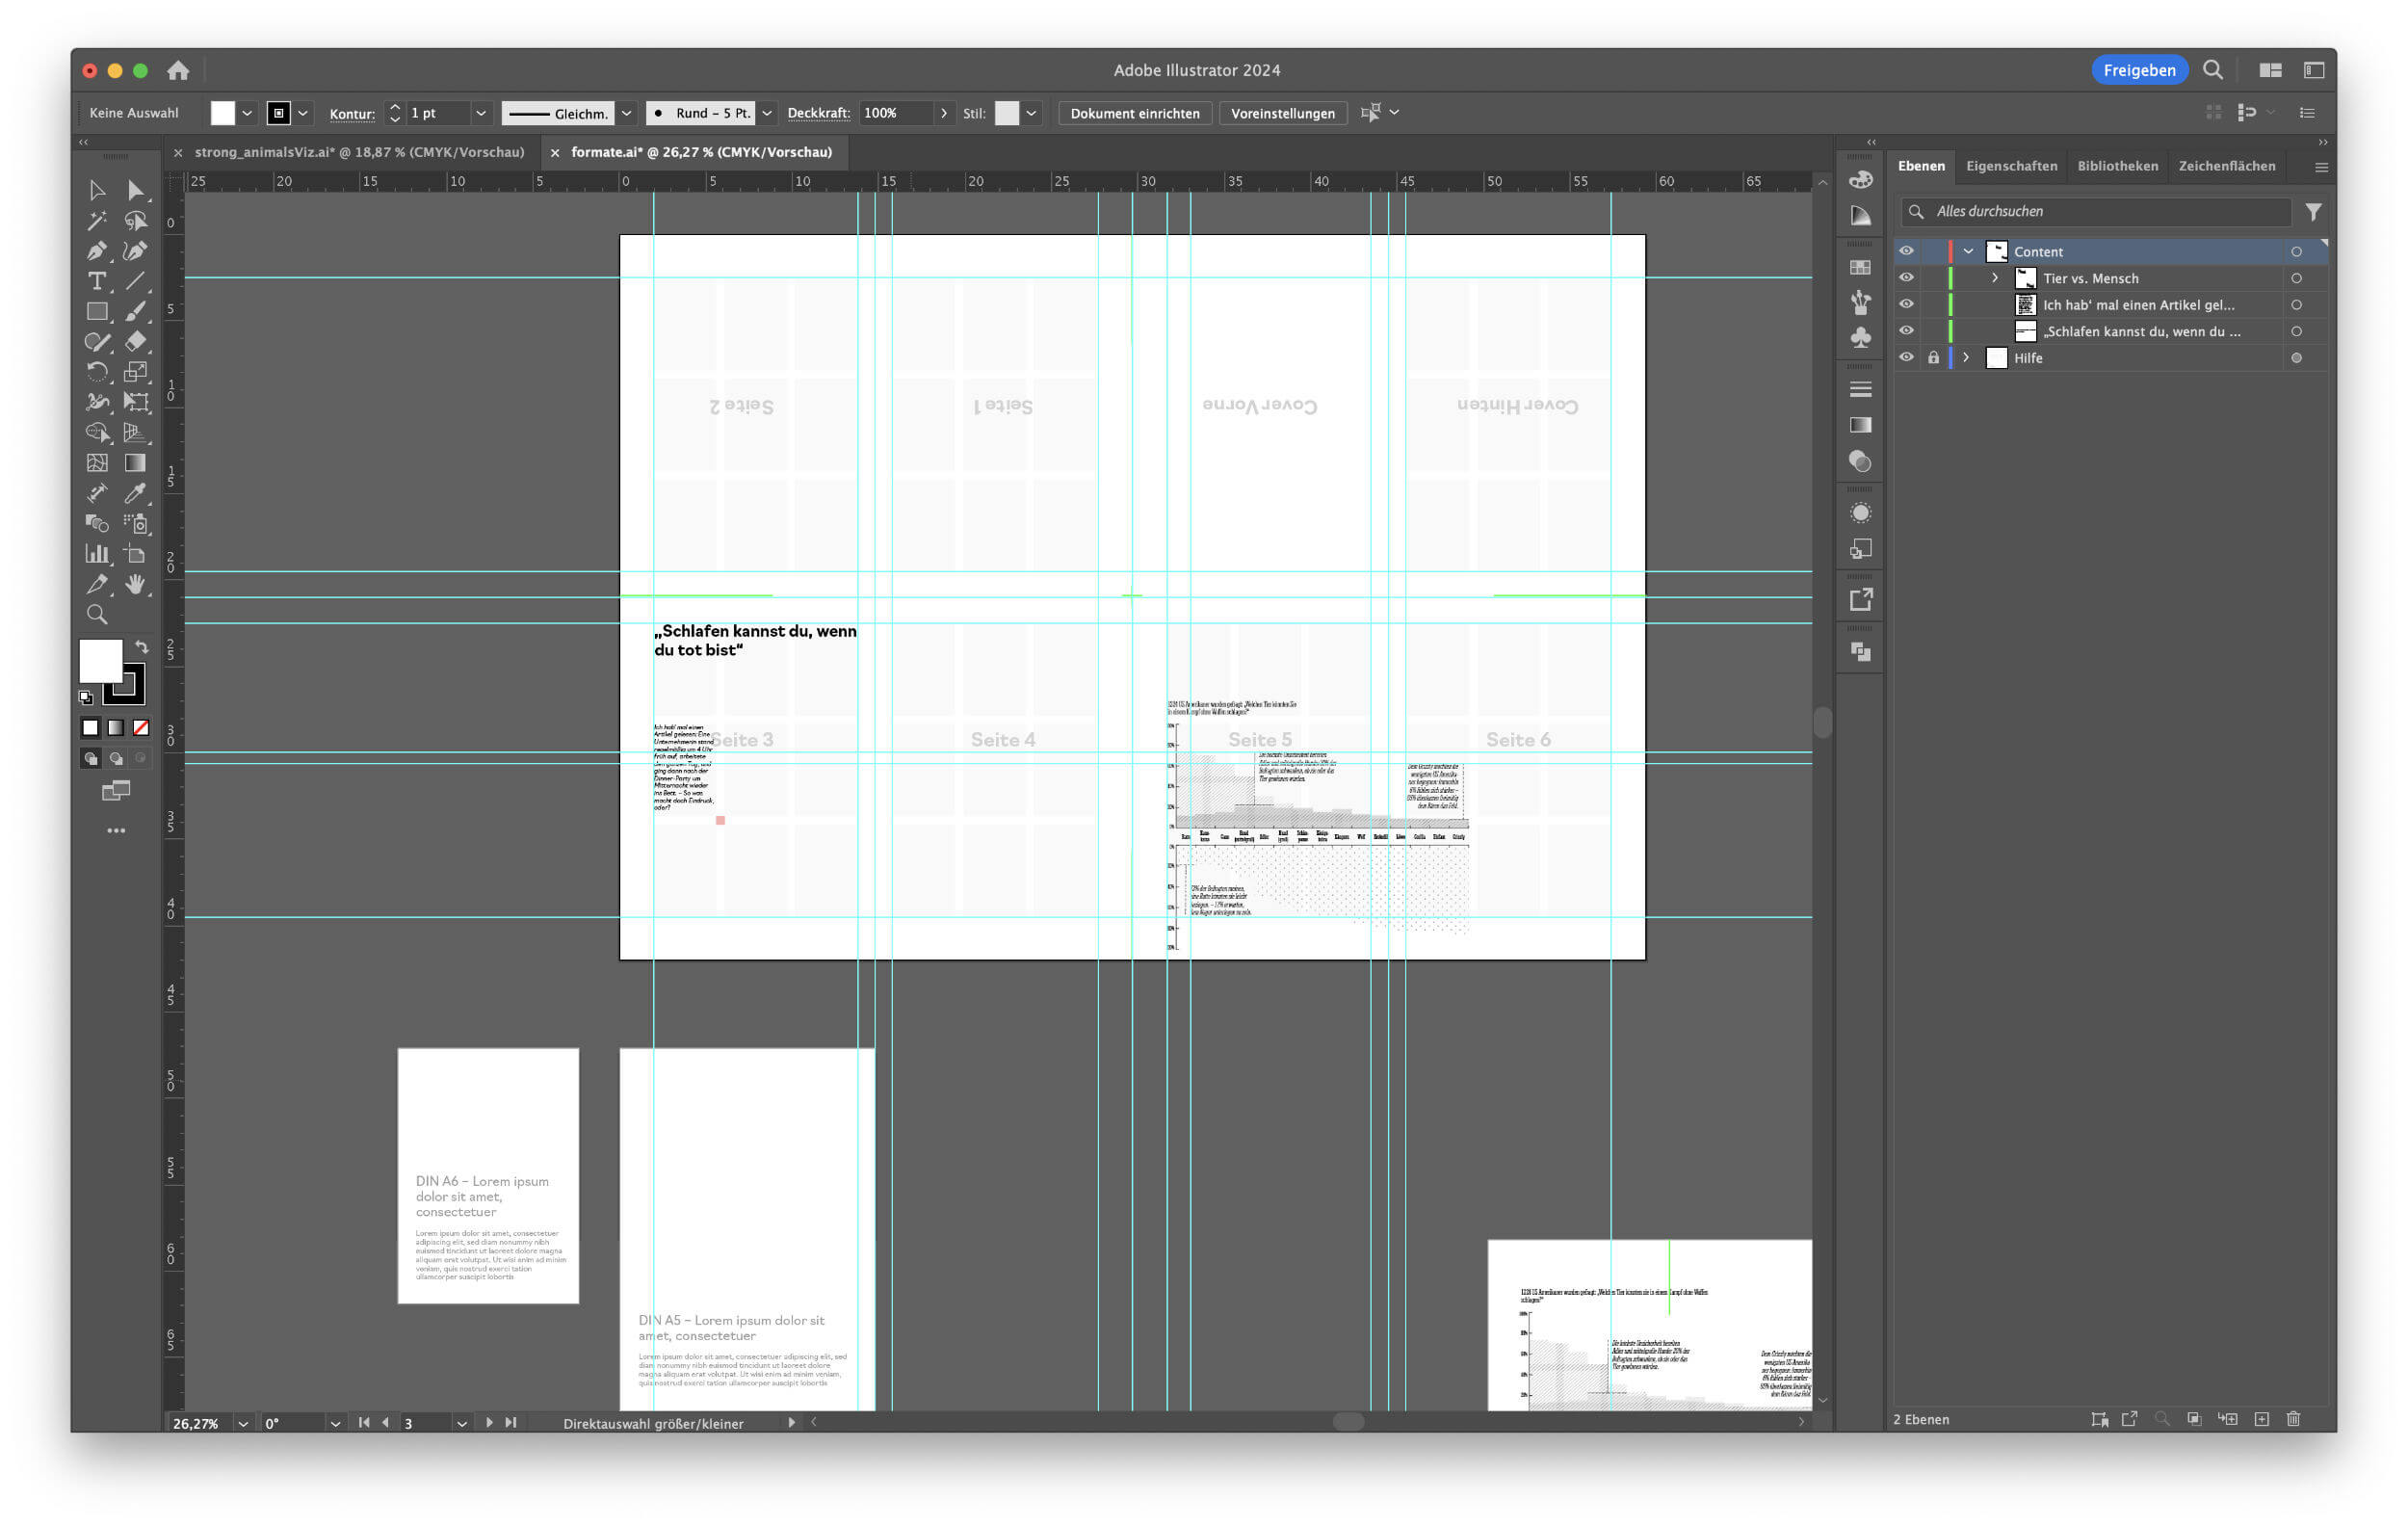This screenshot has width=2408, height=1526.
Task: Select the Scale tool
Action: point(136,372)
